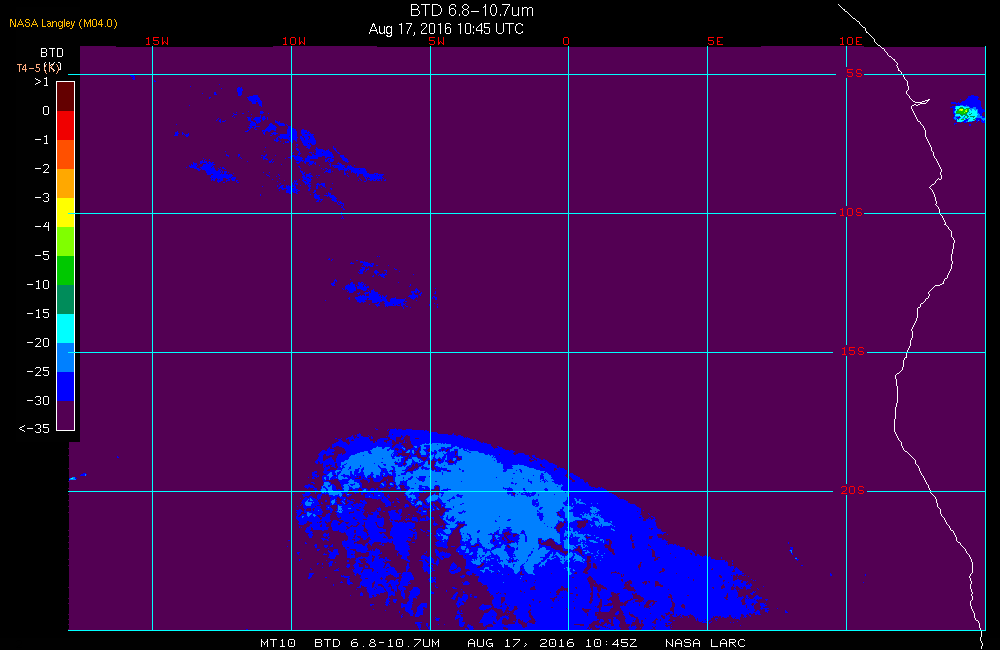Screen dimensions: 1000x650
Task: Select the '-3' value on color scale
Action: [x=41, y=198]
